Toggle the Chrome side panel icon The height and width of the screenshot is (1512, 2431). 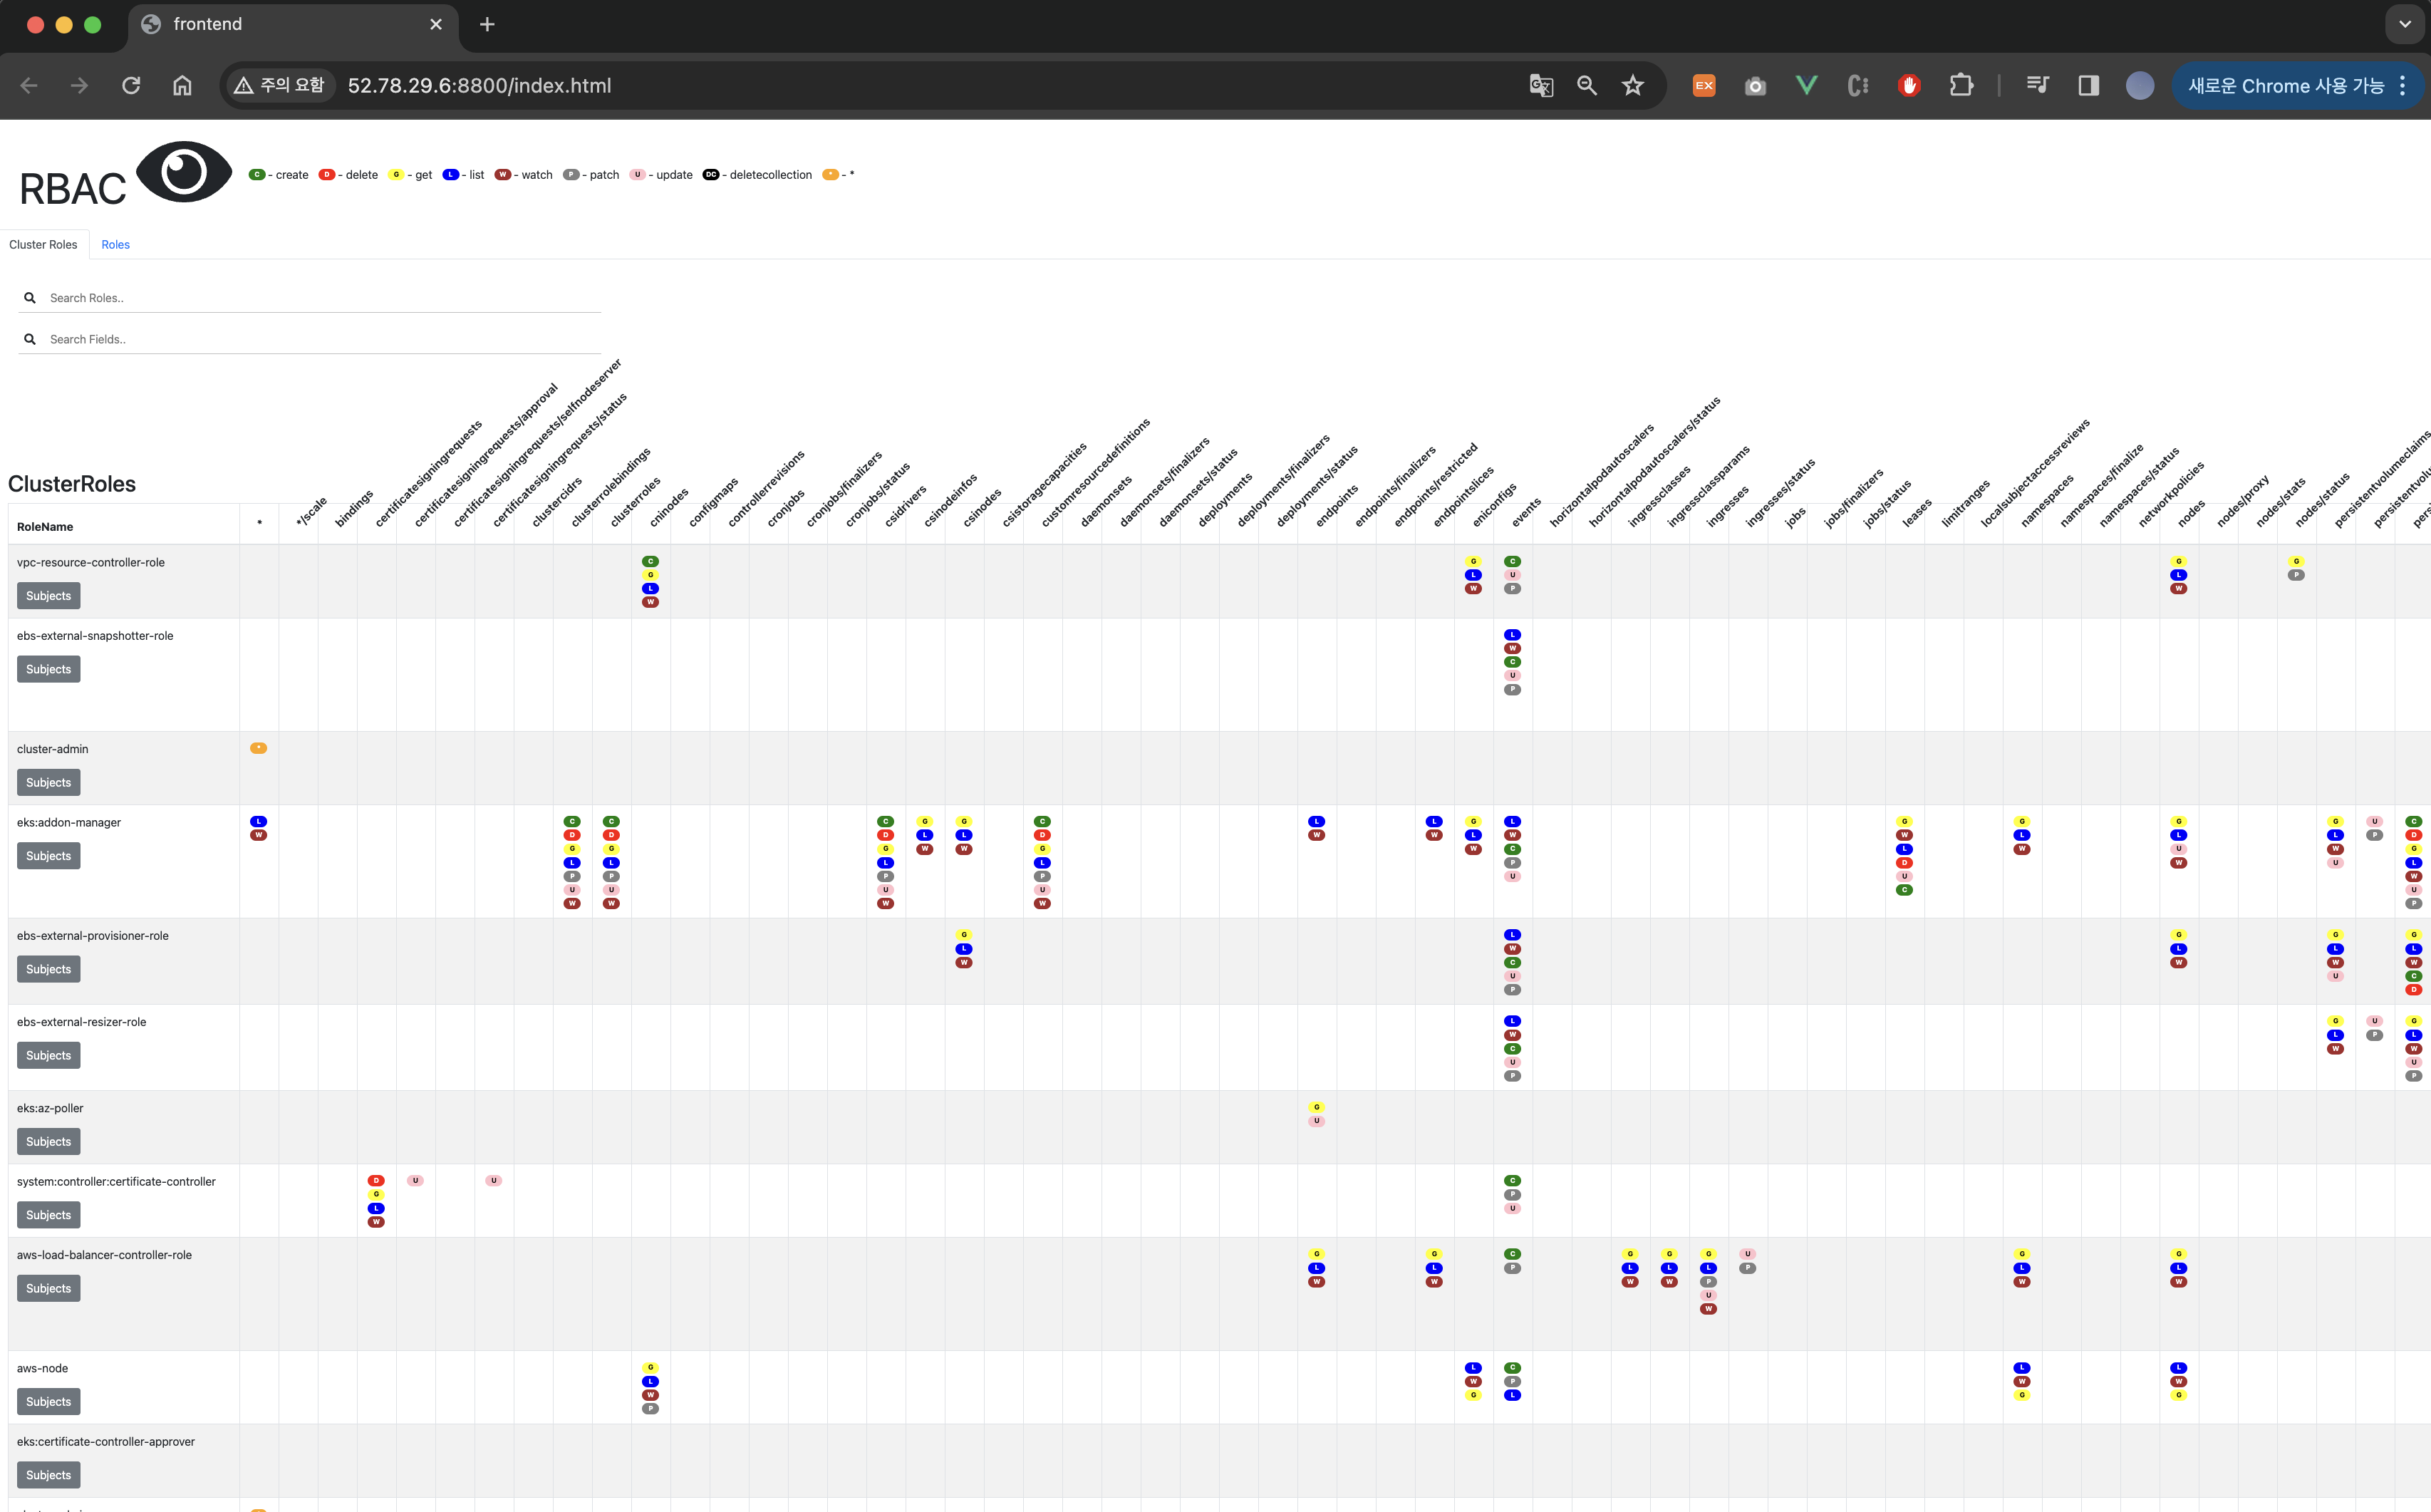tap(2088, 86)
